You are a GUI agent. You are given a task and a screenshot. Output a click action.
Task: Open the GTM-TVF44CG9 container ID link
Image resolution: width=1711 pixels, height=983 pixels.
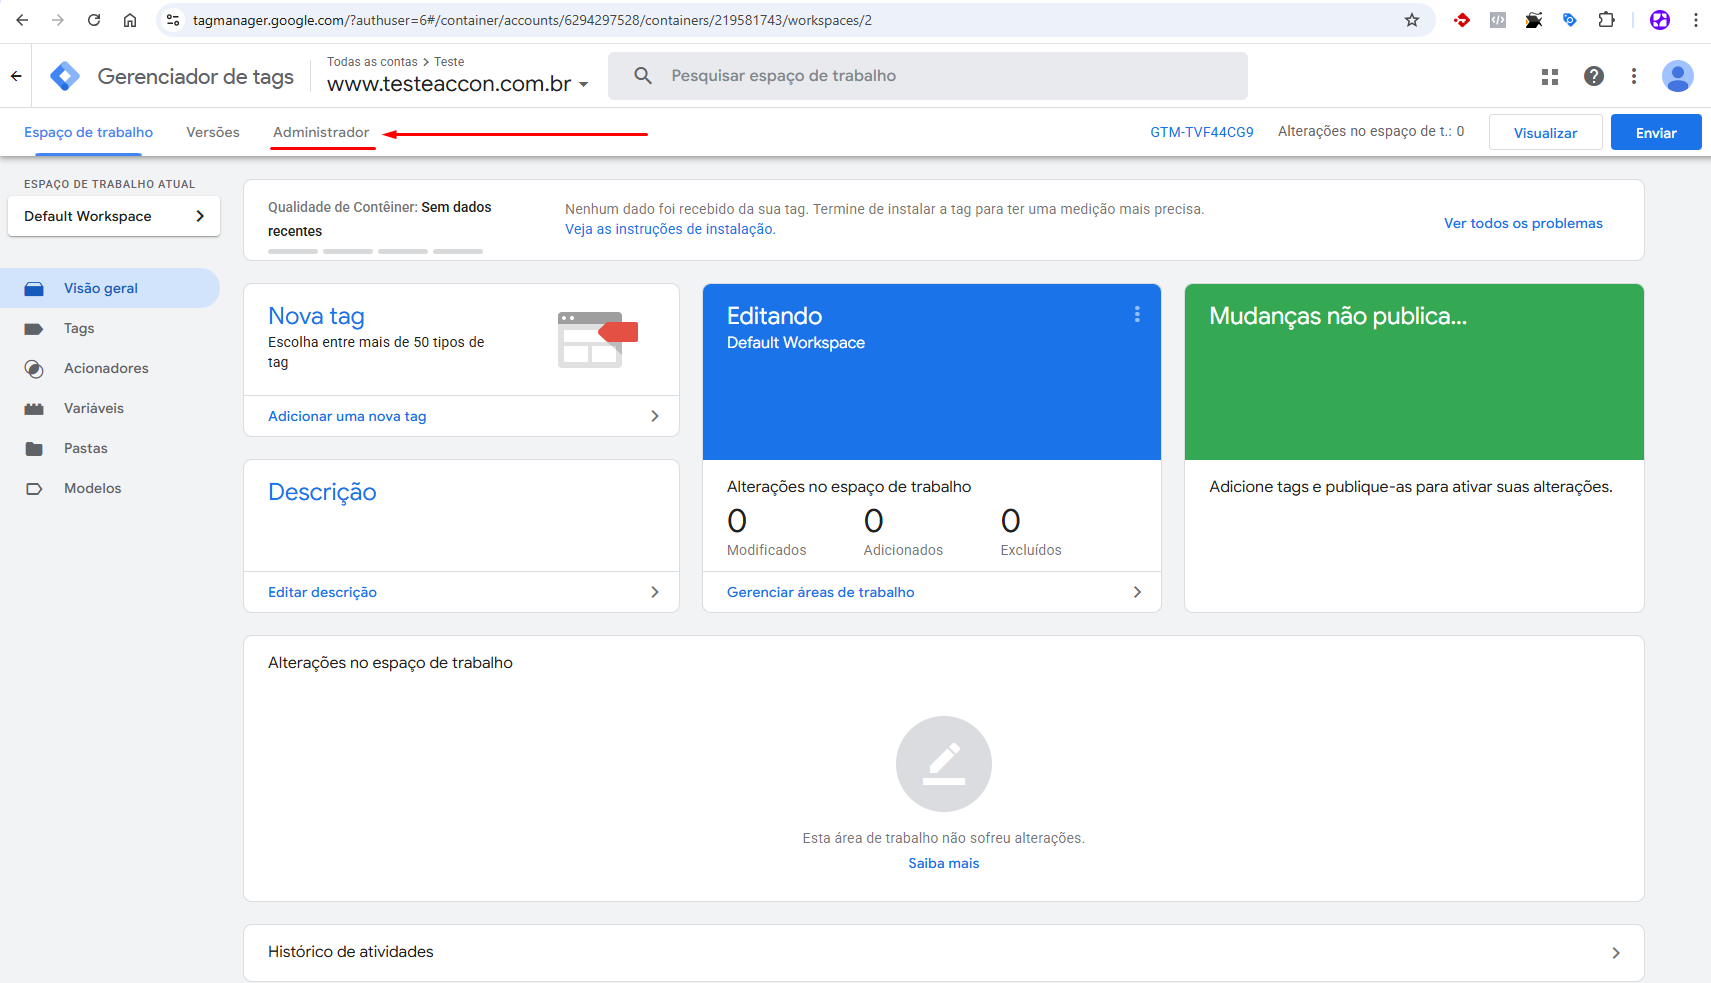1202,132
